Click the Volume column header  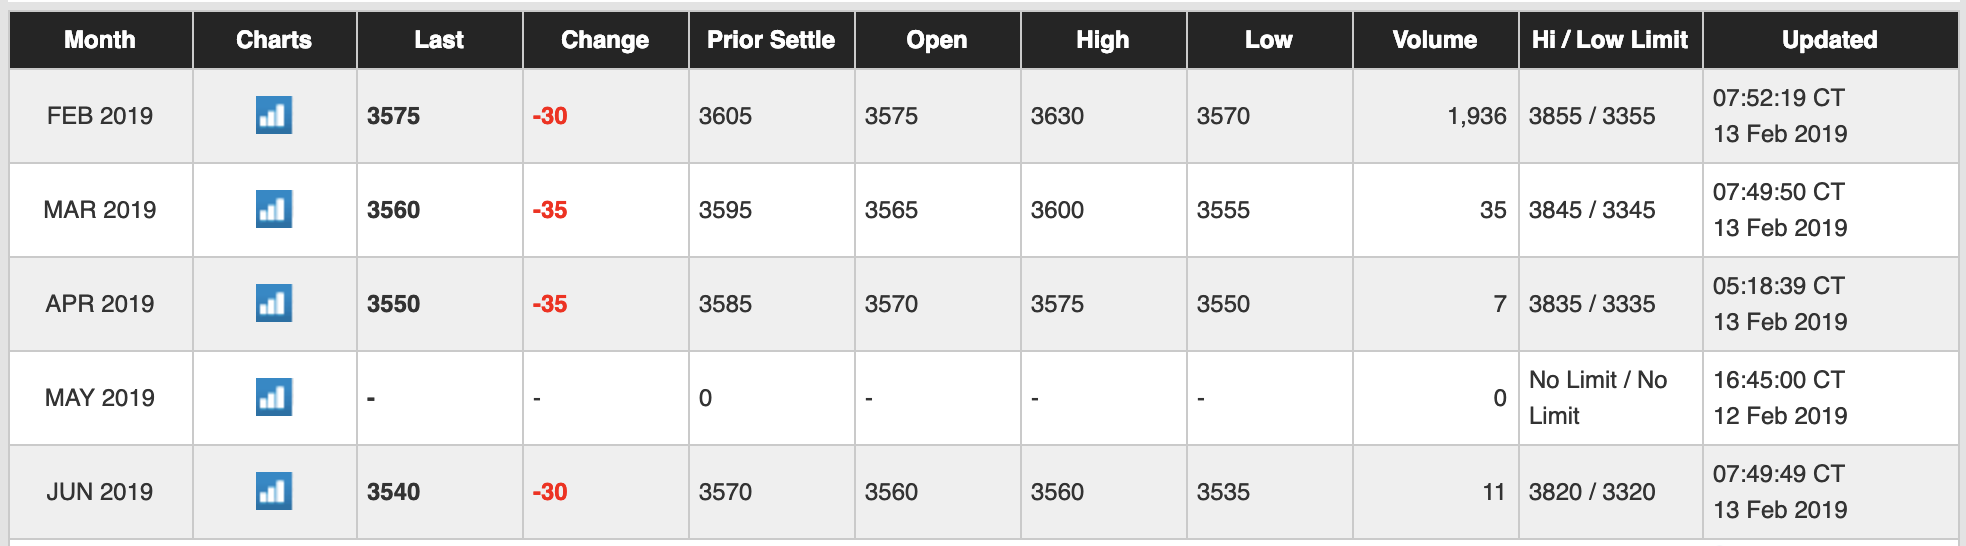1435,40
